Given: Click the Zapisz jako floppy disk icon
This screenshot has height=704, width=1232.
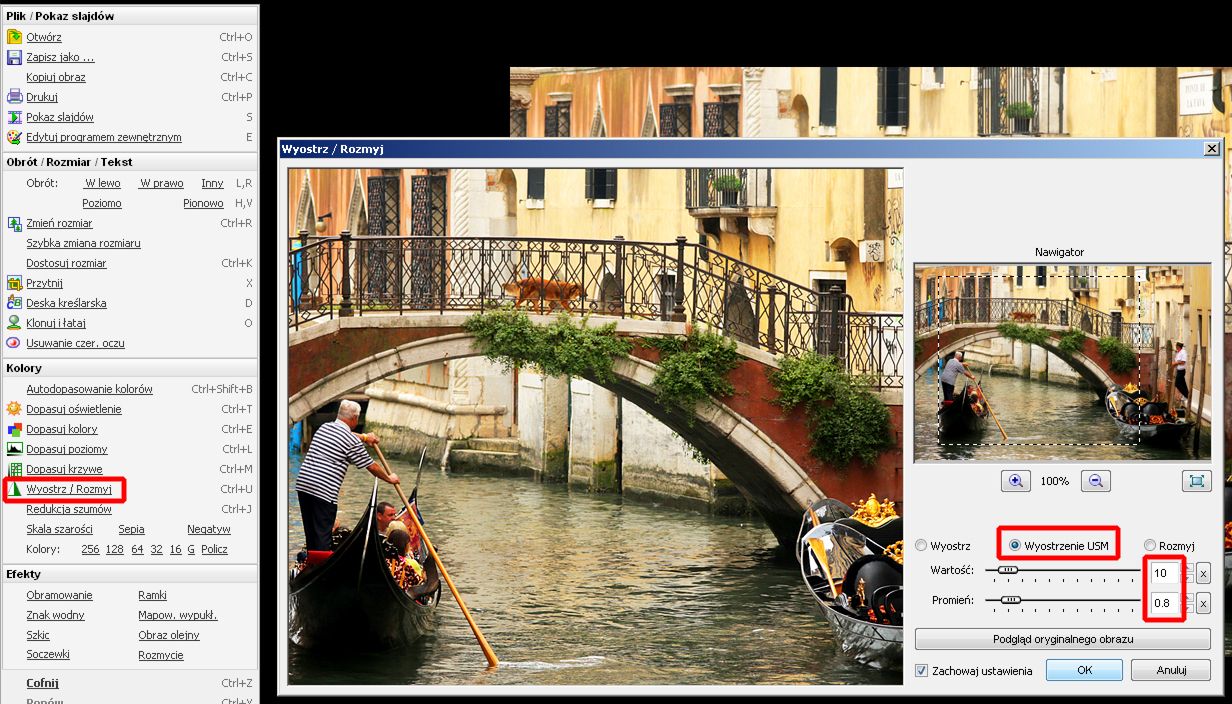Looking at the screenshot, I should coord(14,57).
